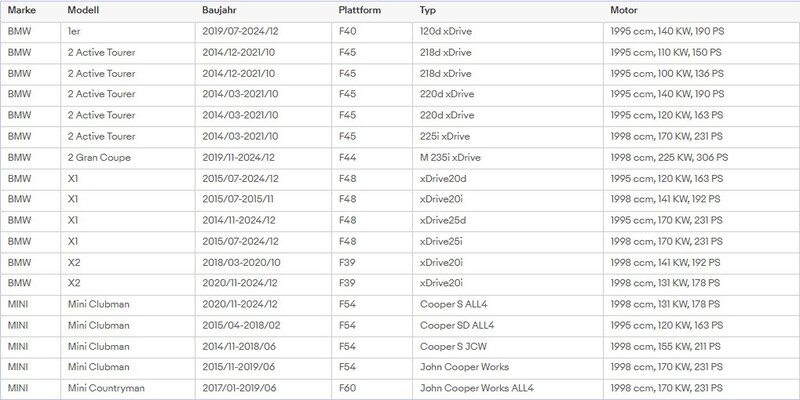Select build year '2017/01-2019/06'
Screen dimensions: 800x400
[239, 388]
